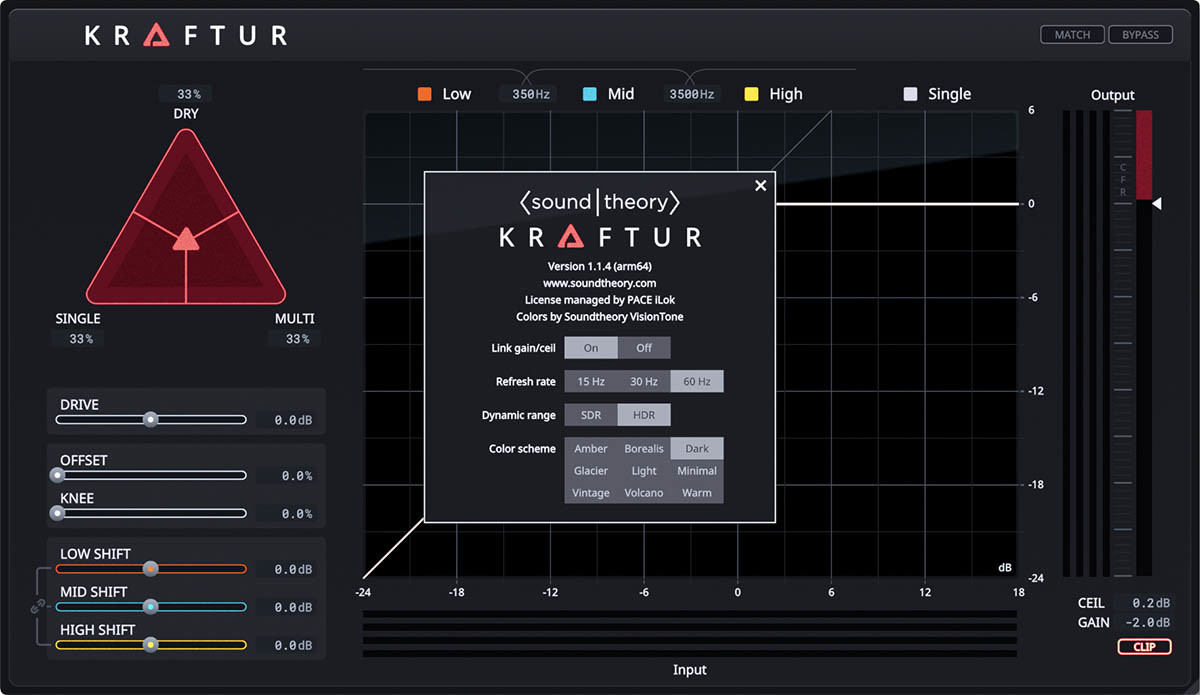This screenshot has width=1200, height=695.
Task: Click the white Single band square
Action: pyautogui.click(x=910, y=94)
